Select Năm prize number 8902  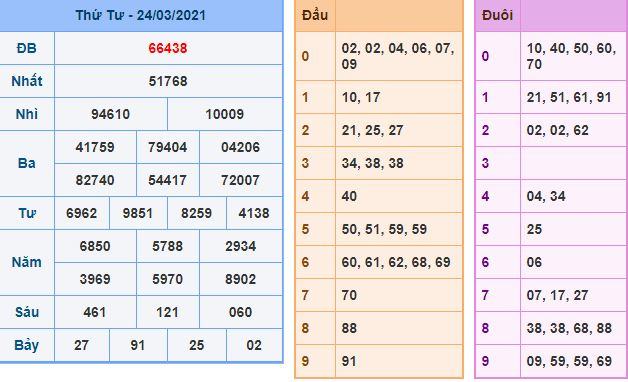click(241, 279)
